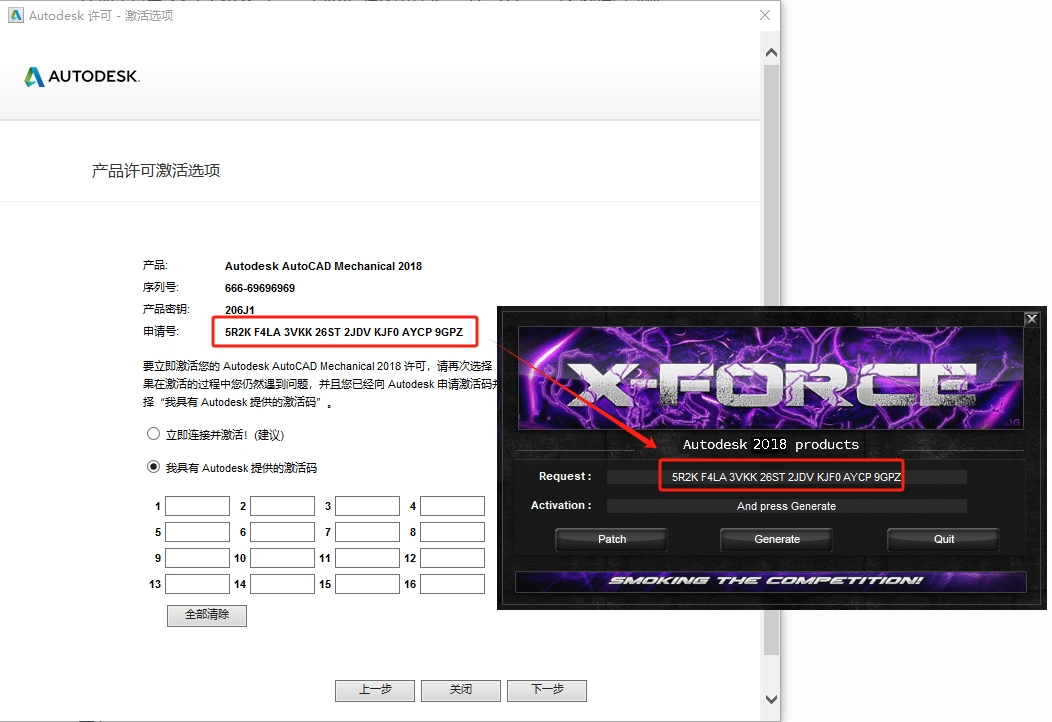1052x722 pixels.
Task: Click serial number 666-69696969
Action: point(260,288)
